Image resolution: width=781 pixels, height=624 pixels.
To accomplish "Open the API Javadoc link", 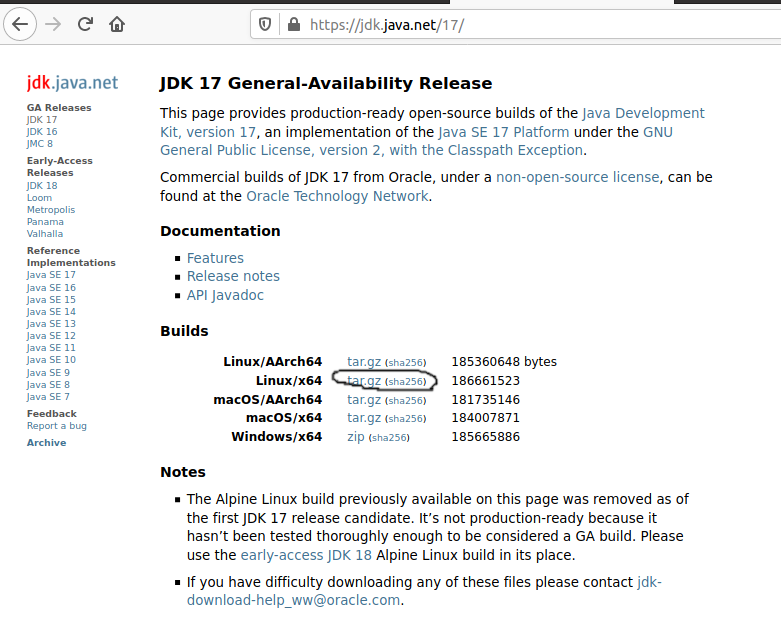I will tap(225, 295).
